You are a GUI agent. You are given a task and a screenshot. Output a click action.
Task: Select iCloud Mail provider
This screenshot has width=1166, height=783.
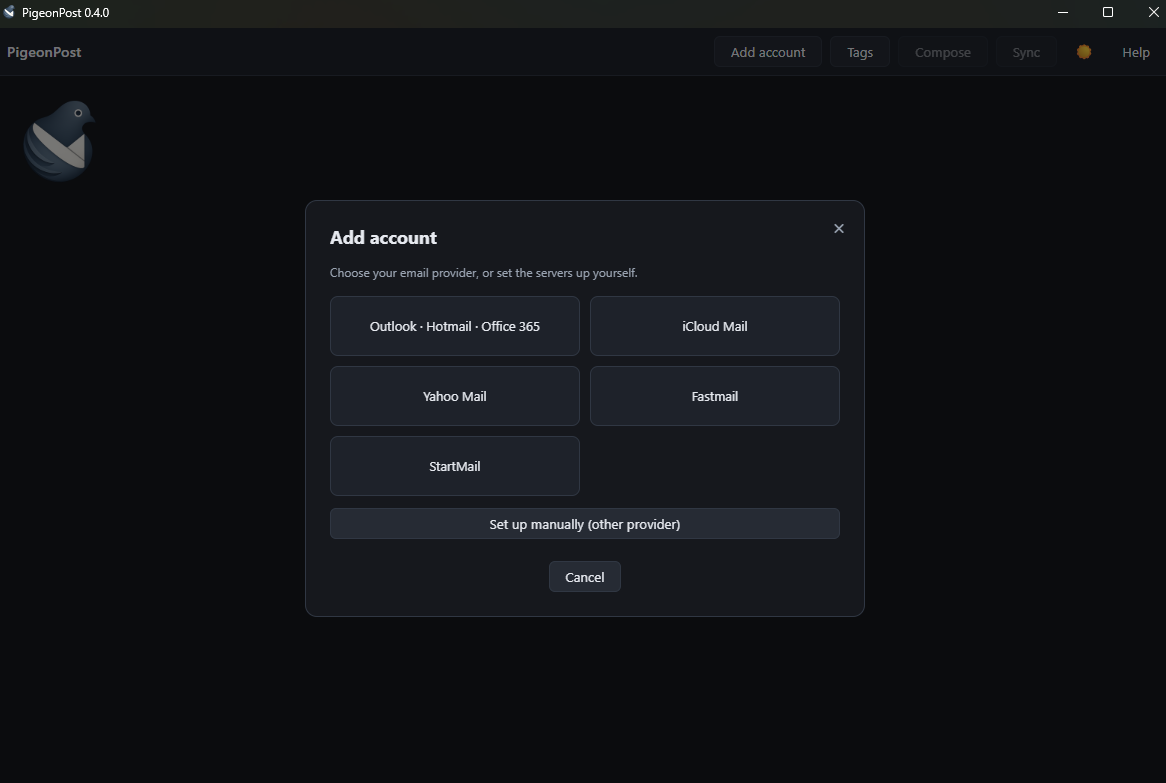click(715, 326)
